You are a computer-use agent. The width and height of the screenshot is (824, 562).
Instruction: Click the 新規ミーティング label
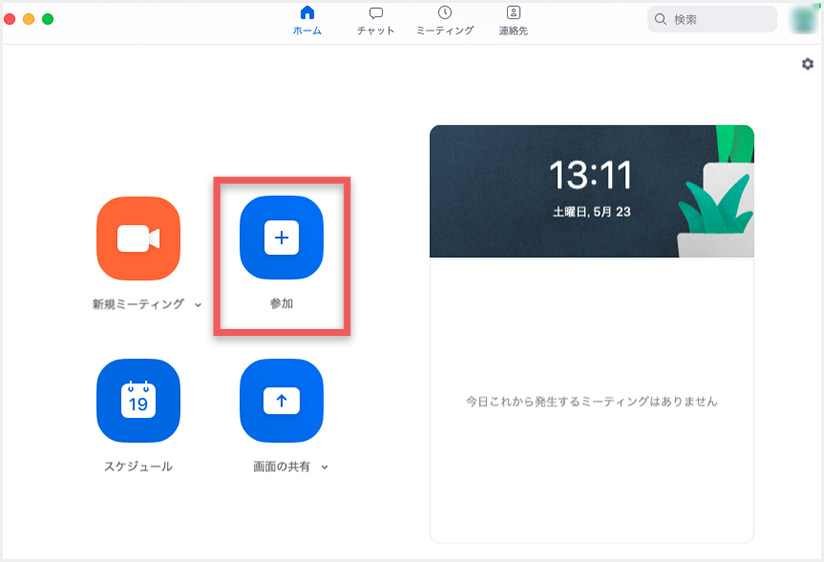[138, 304]
